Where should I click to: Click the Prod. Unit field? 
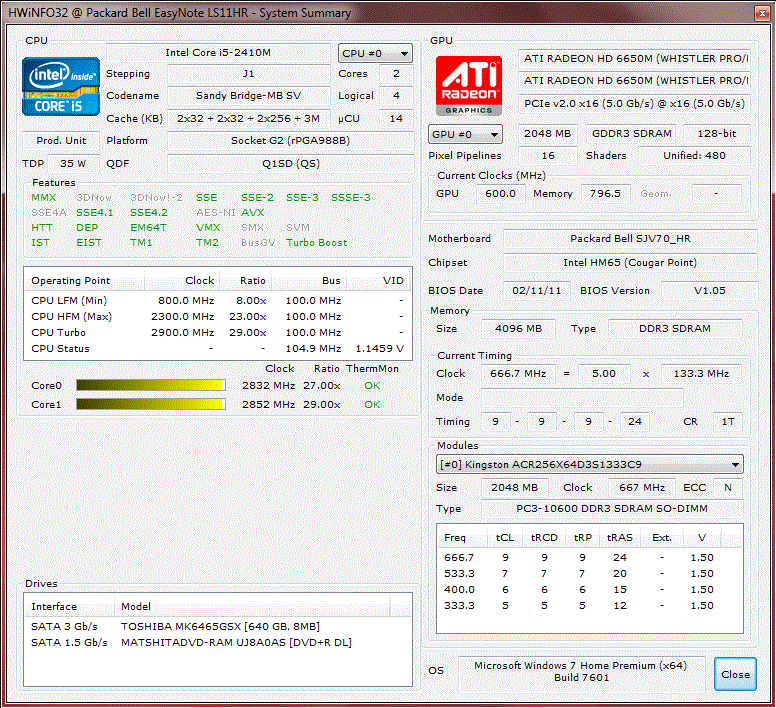point(61,141)
